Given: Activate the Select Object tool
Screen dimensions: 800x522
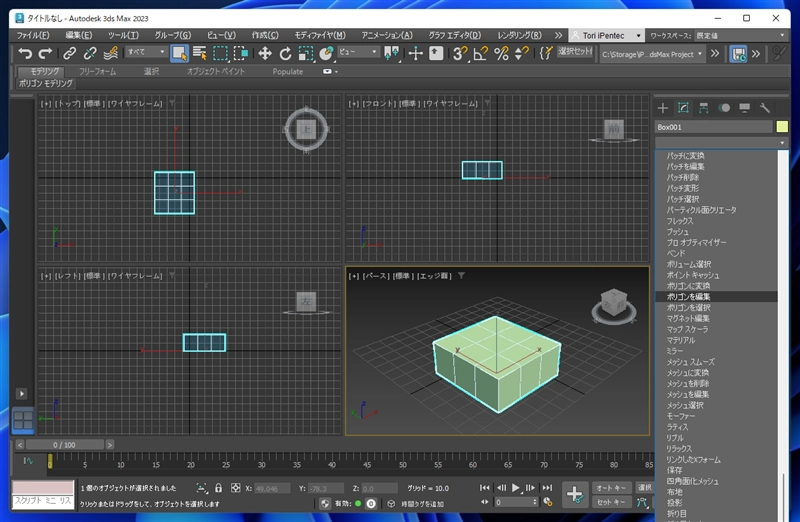Looking at the screenshot, I should point(179,53).
